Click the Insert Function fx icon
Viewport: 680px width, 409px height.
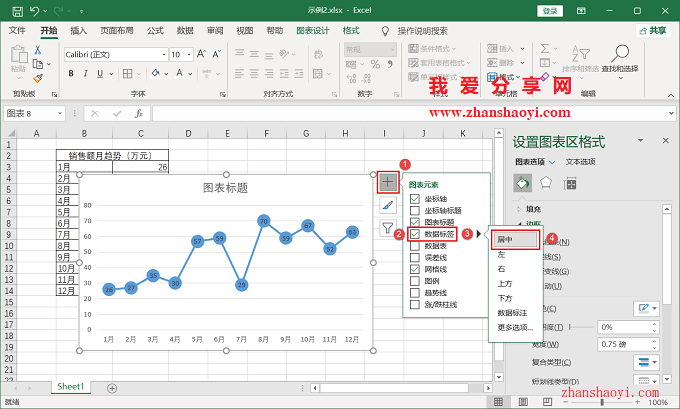138,114
